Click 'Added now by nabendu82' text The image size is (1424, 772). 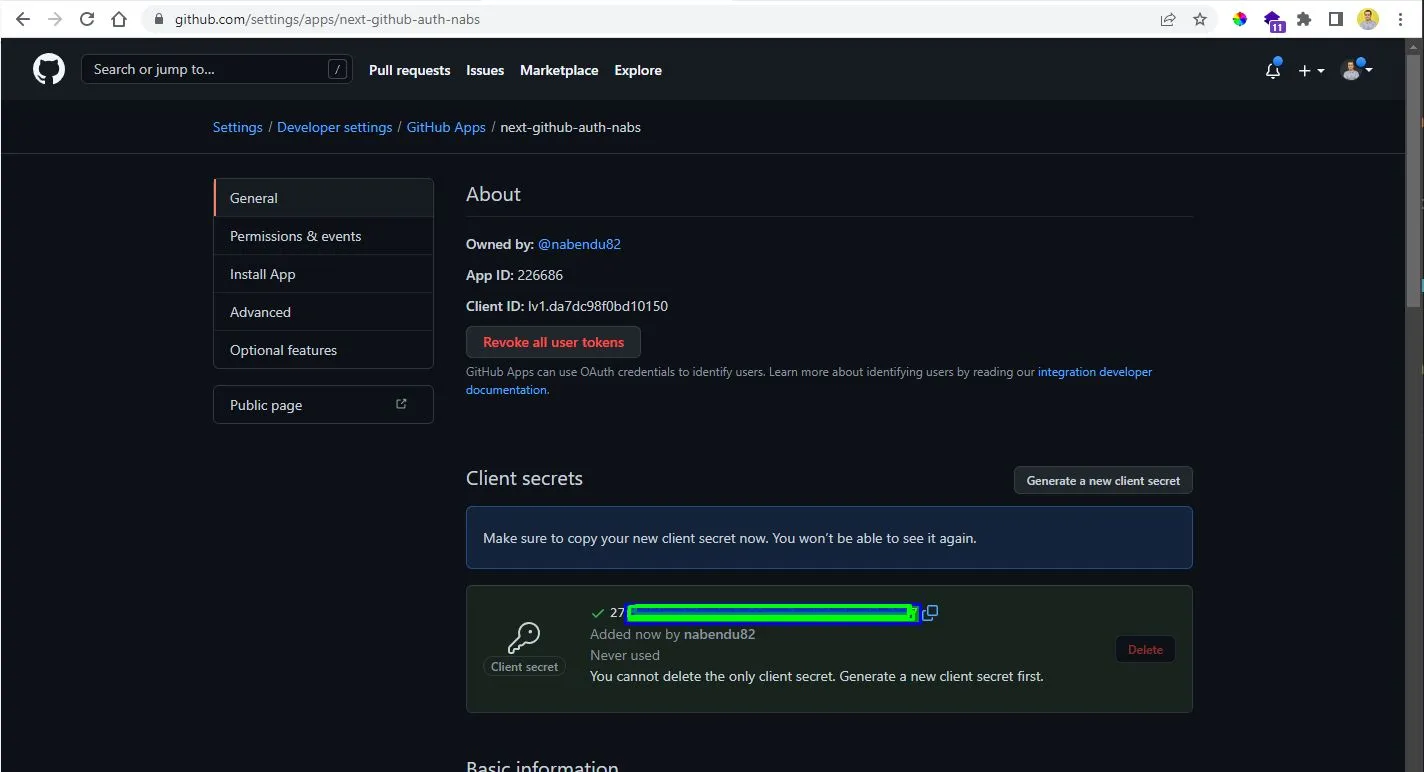[x=673, y=634]
